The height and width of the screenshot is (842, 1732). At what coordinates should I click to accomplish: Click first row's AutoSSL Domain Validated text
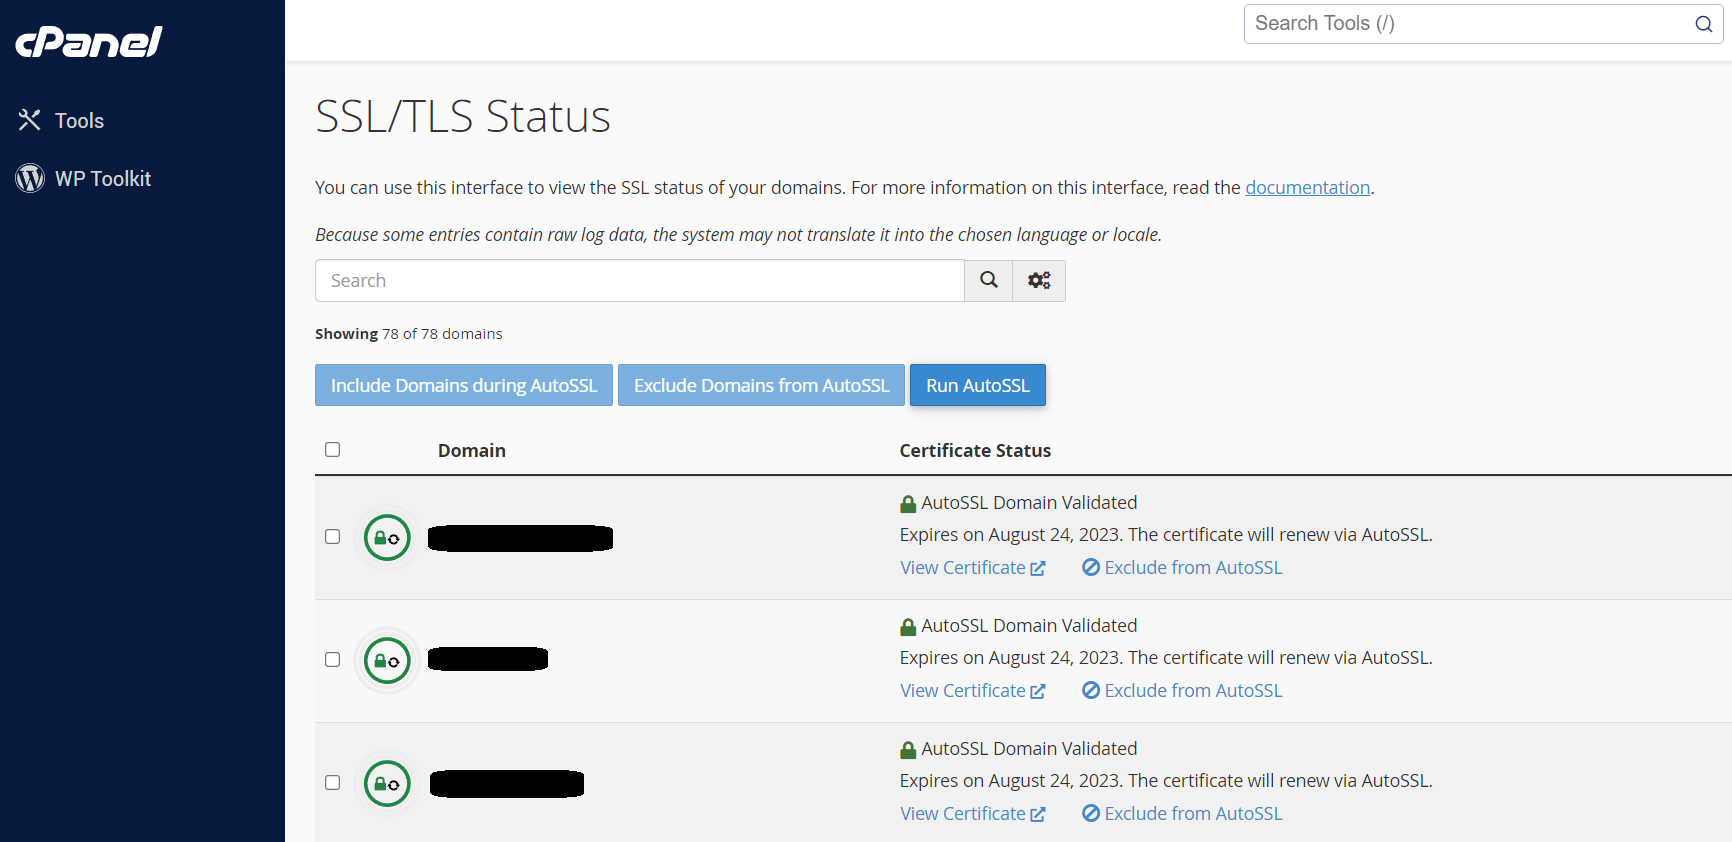[x=1029, y=503]
